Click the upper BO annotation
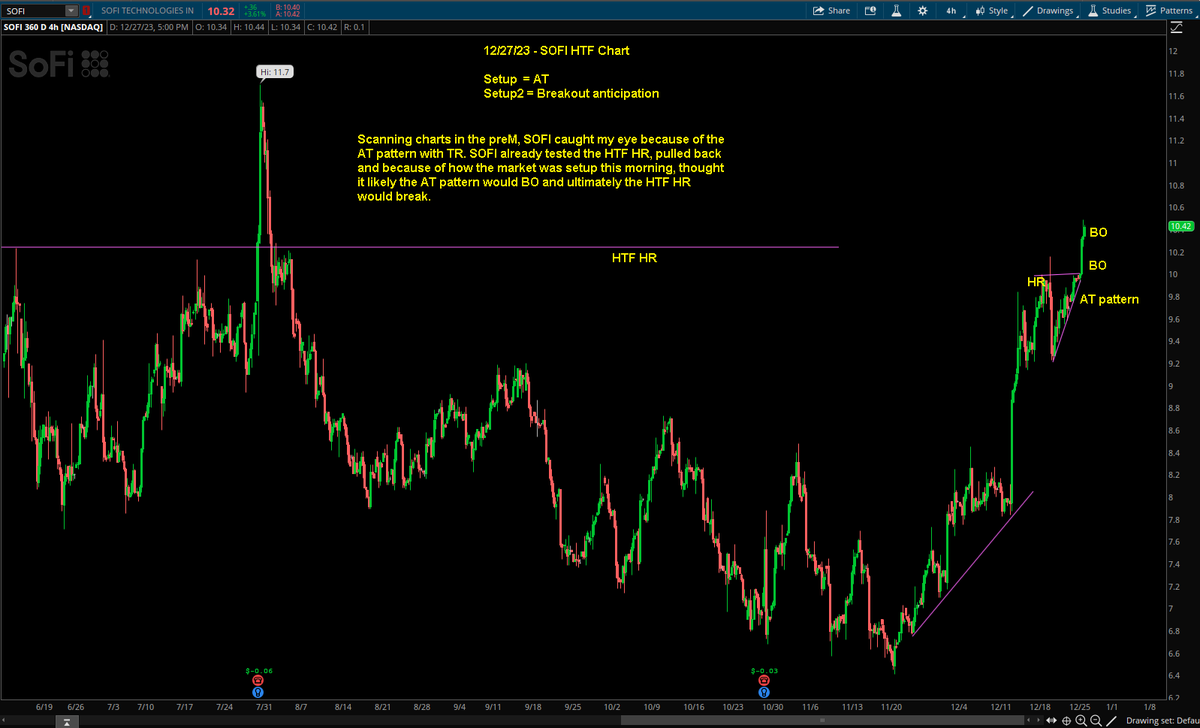The image size is (1200, 728). tap(1098, 232)
